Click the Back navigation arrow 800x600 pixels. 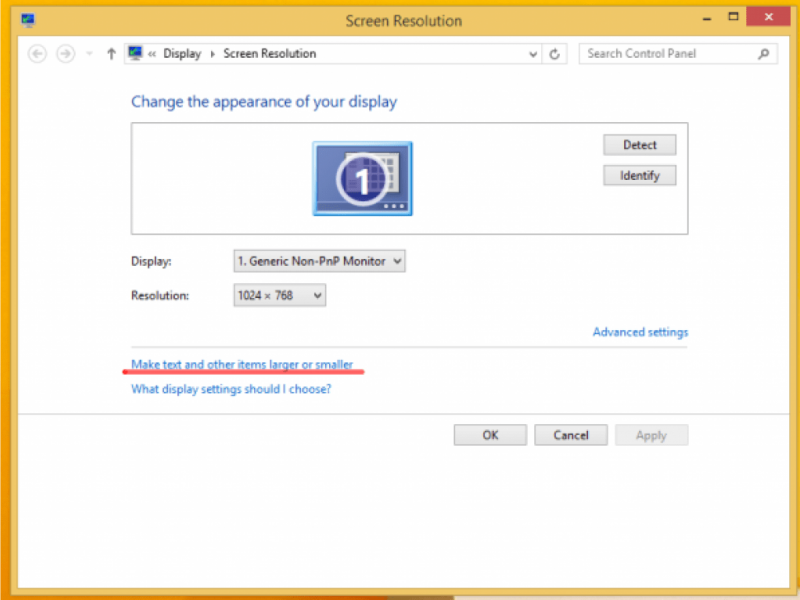(x=37, y=54)
